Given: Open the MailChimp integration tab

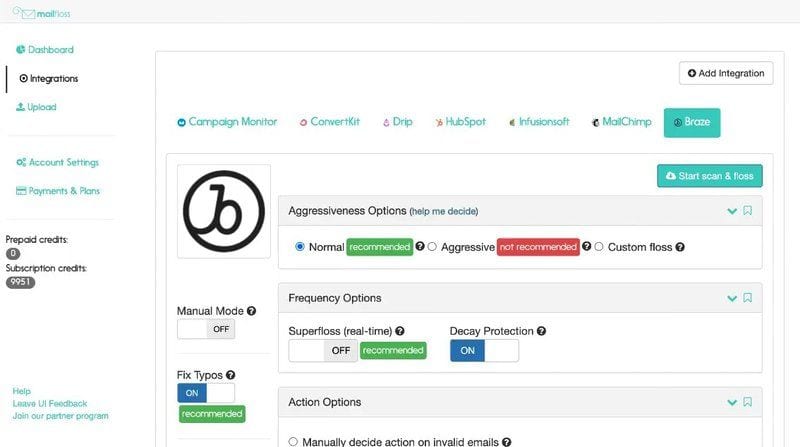Looking at the screenshot, I should click(621, 122).
